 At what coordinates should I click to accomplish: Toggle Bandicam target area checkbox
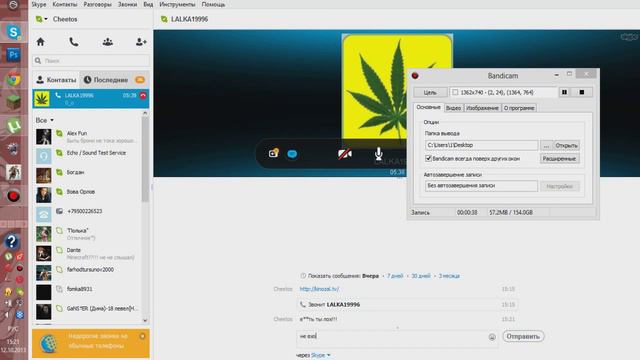455,92
